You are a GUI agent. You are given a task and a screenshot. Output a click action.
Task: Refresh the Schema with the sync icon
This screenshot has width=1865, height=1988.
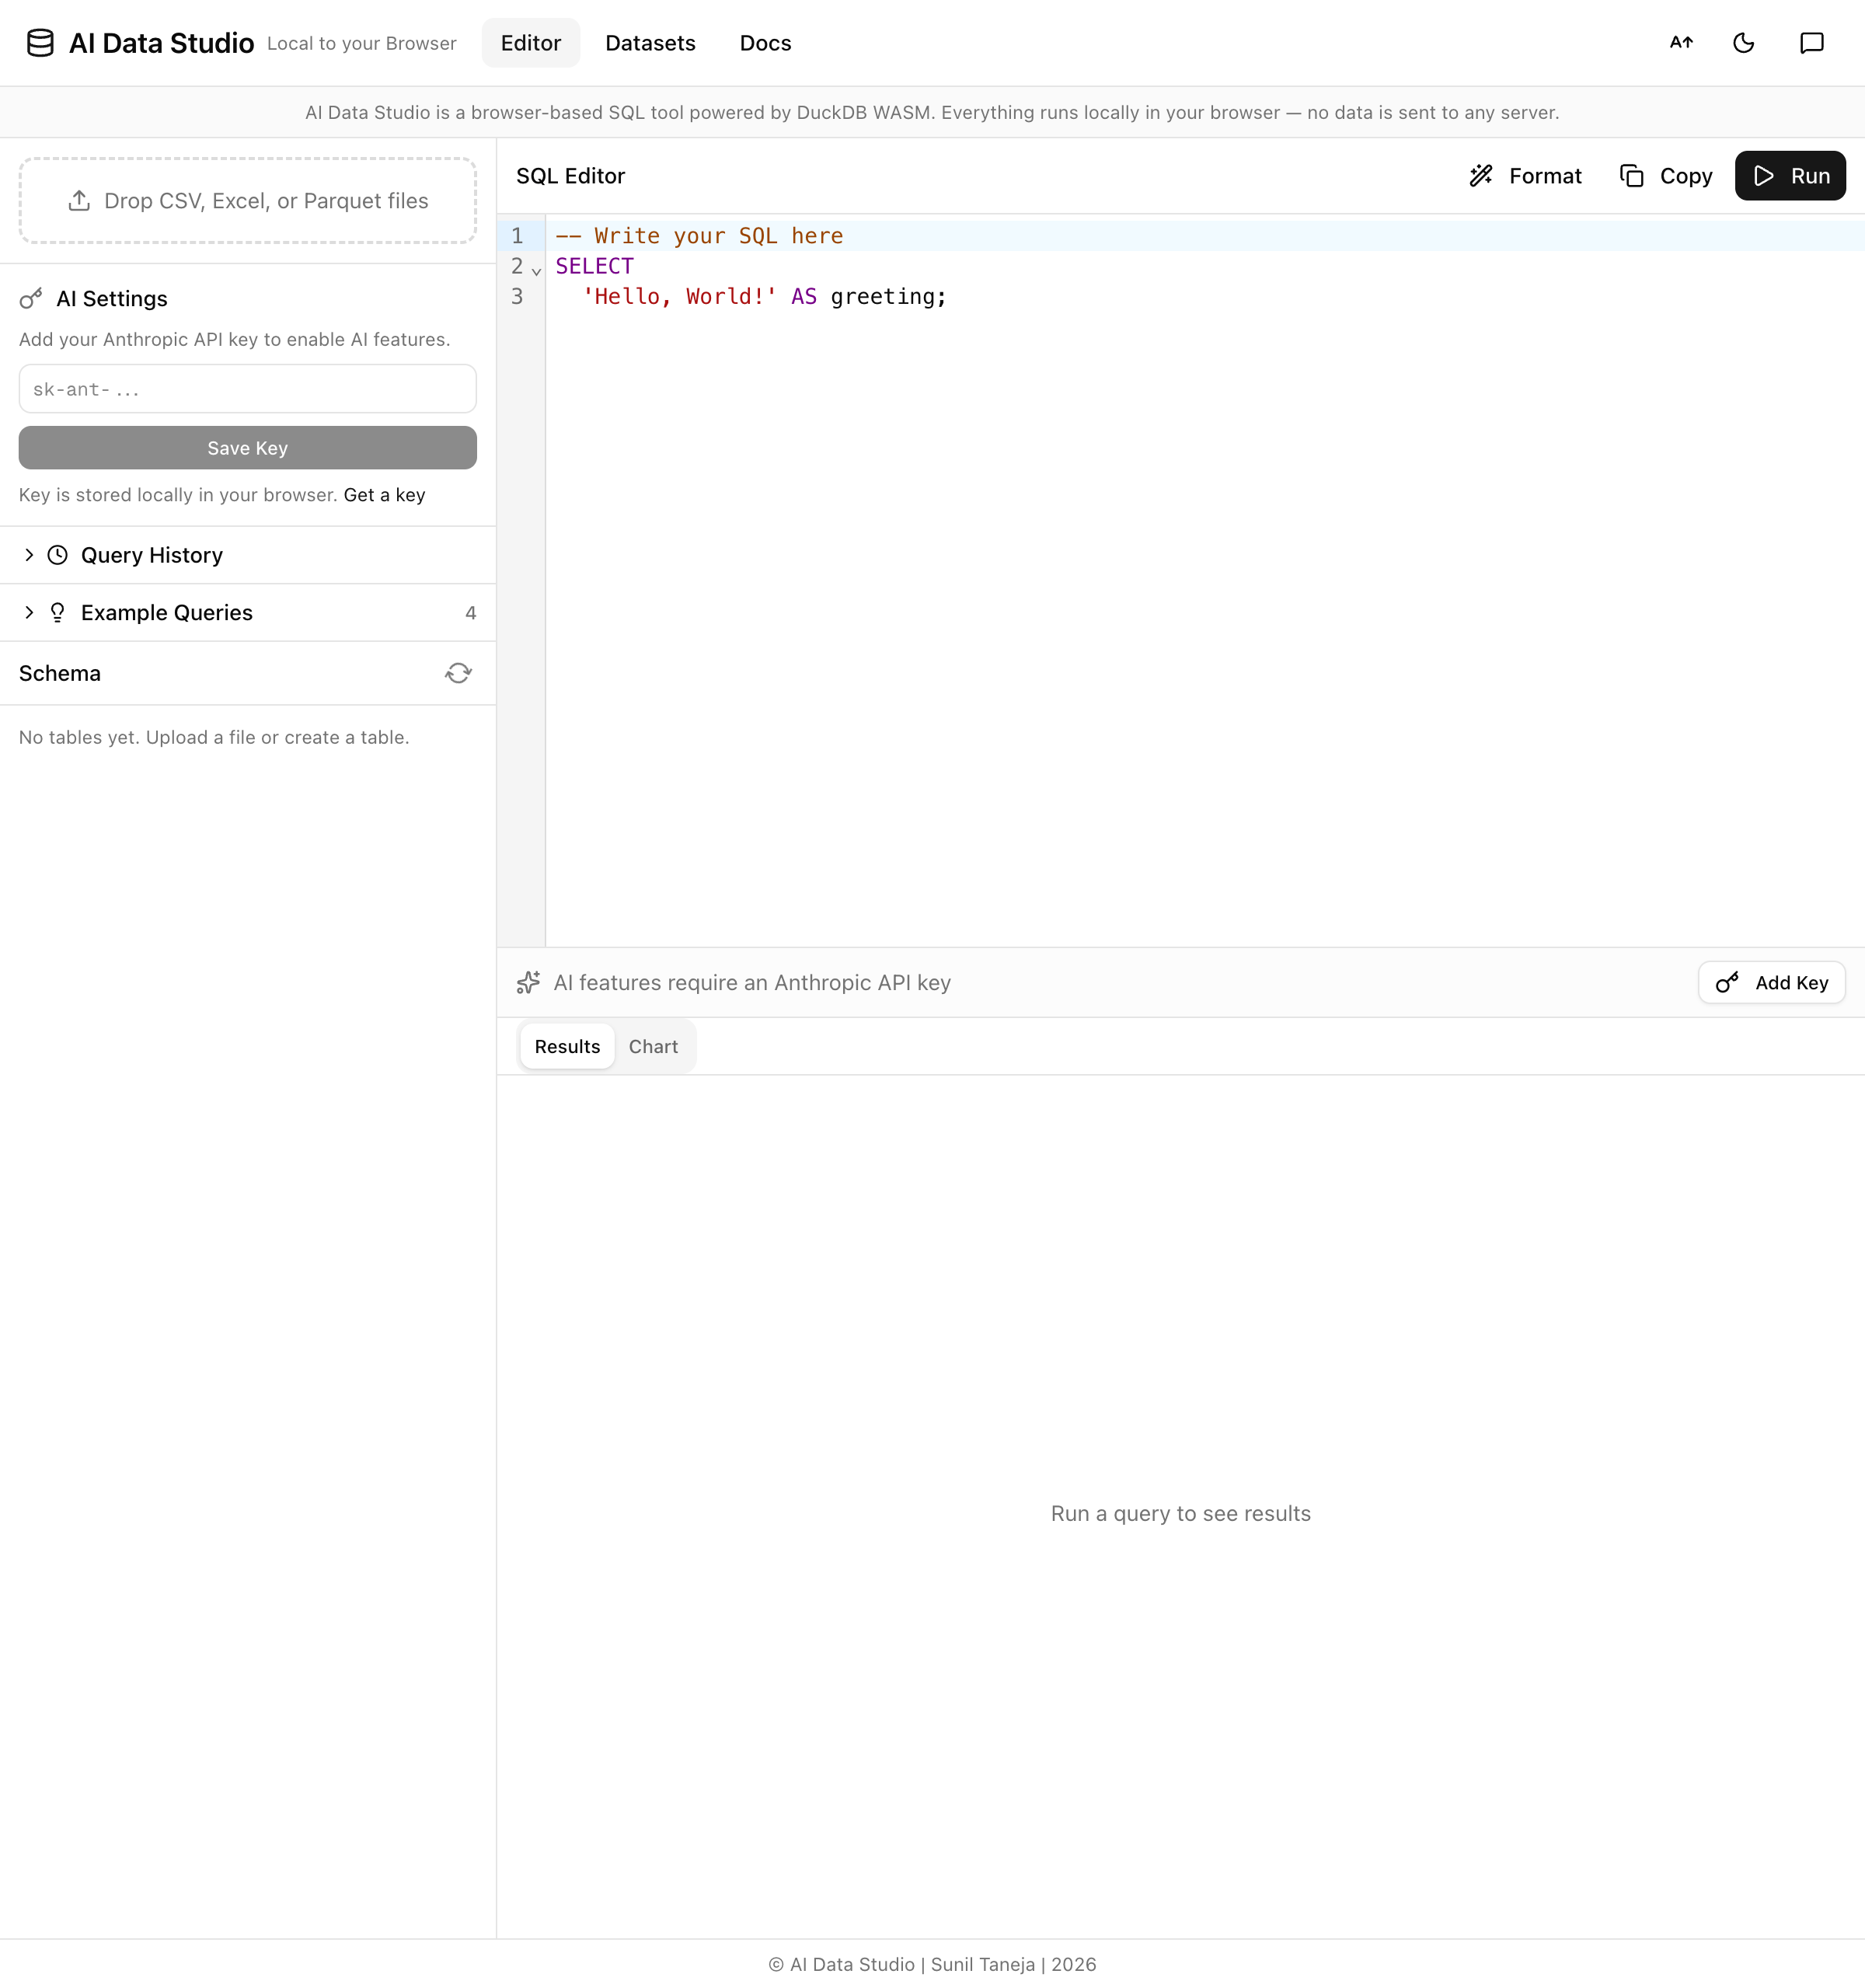click(458, 673)
